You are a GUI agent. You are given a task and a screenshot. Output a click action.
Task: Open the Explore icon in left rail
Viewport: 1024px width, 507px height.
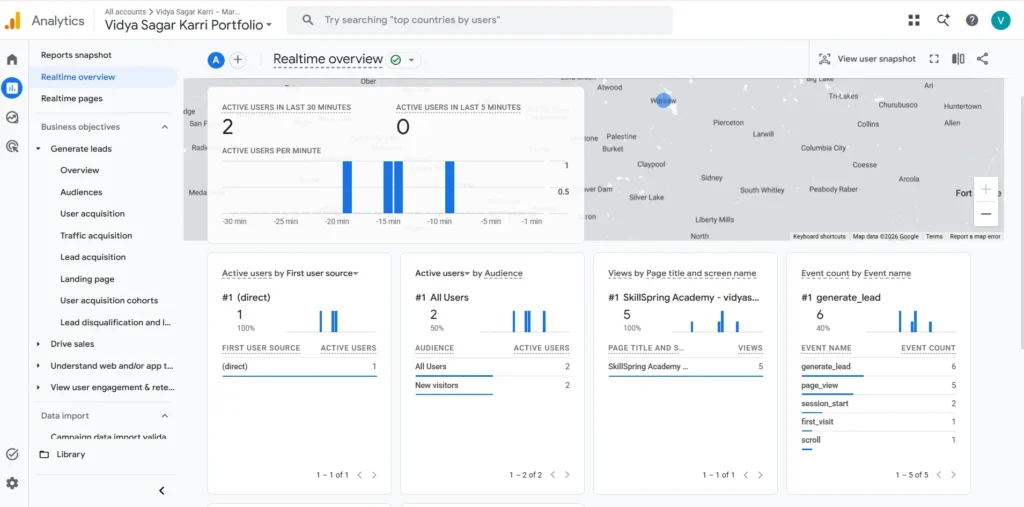[x=12, y=118]
